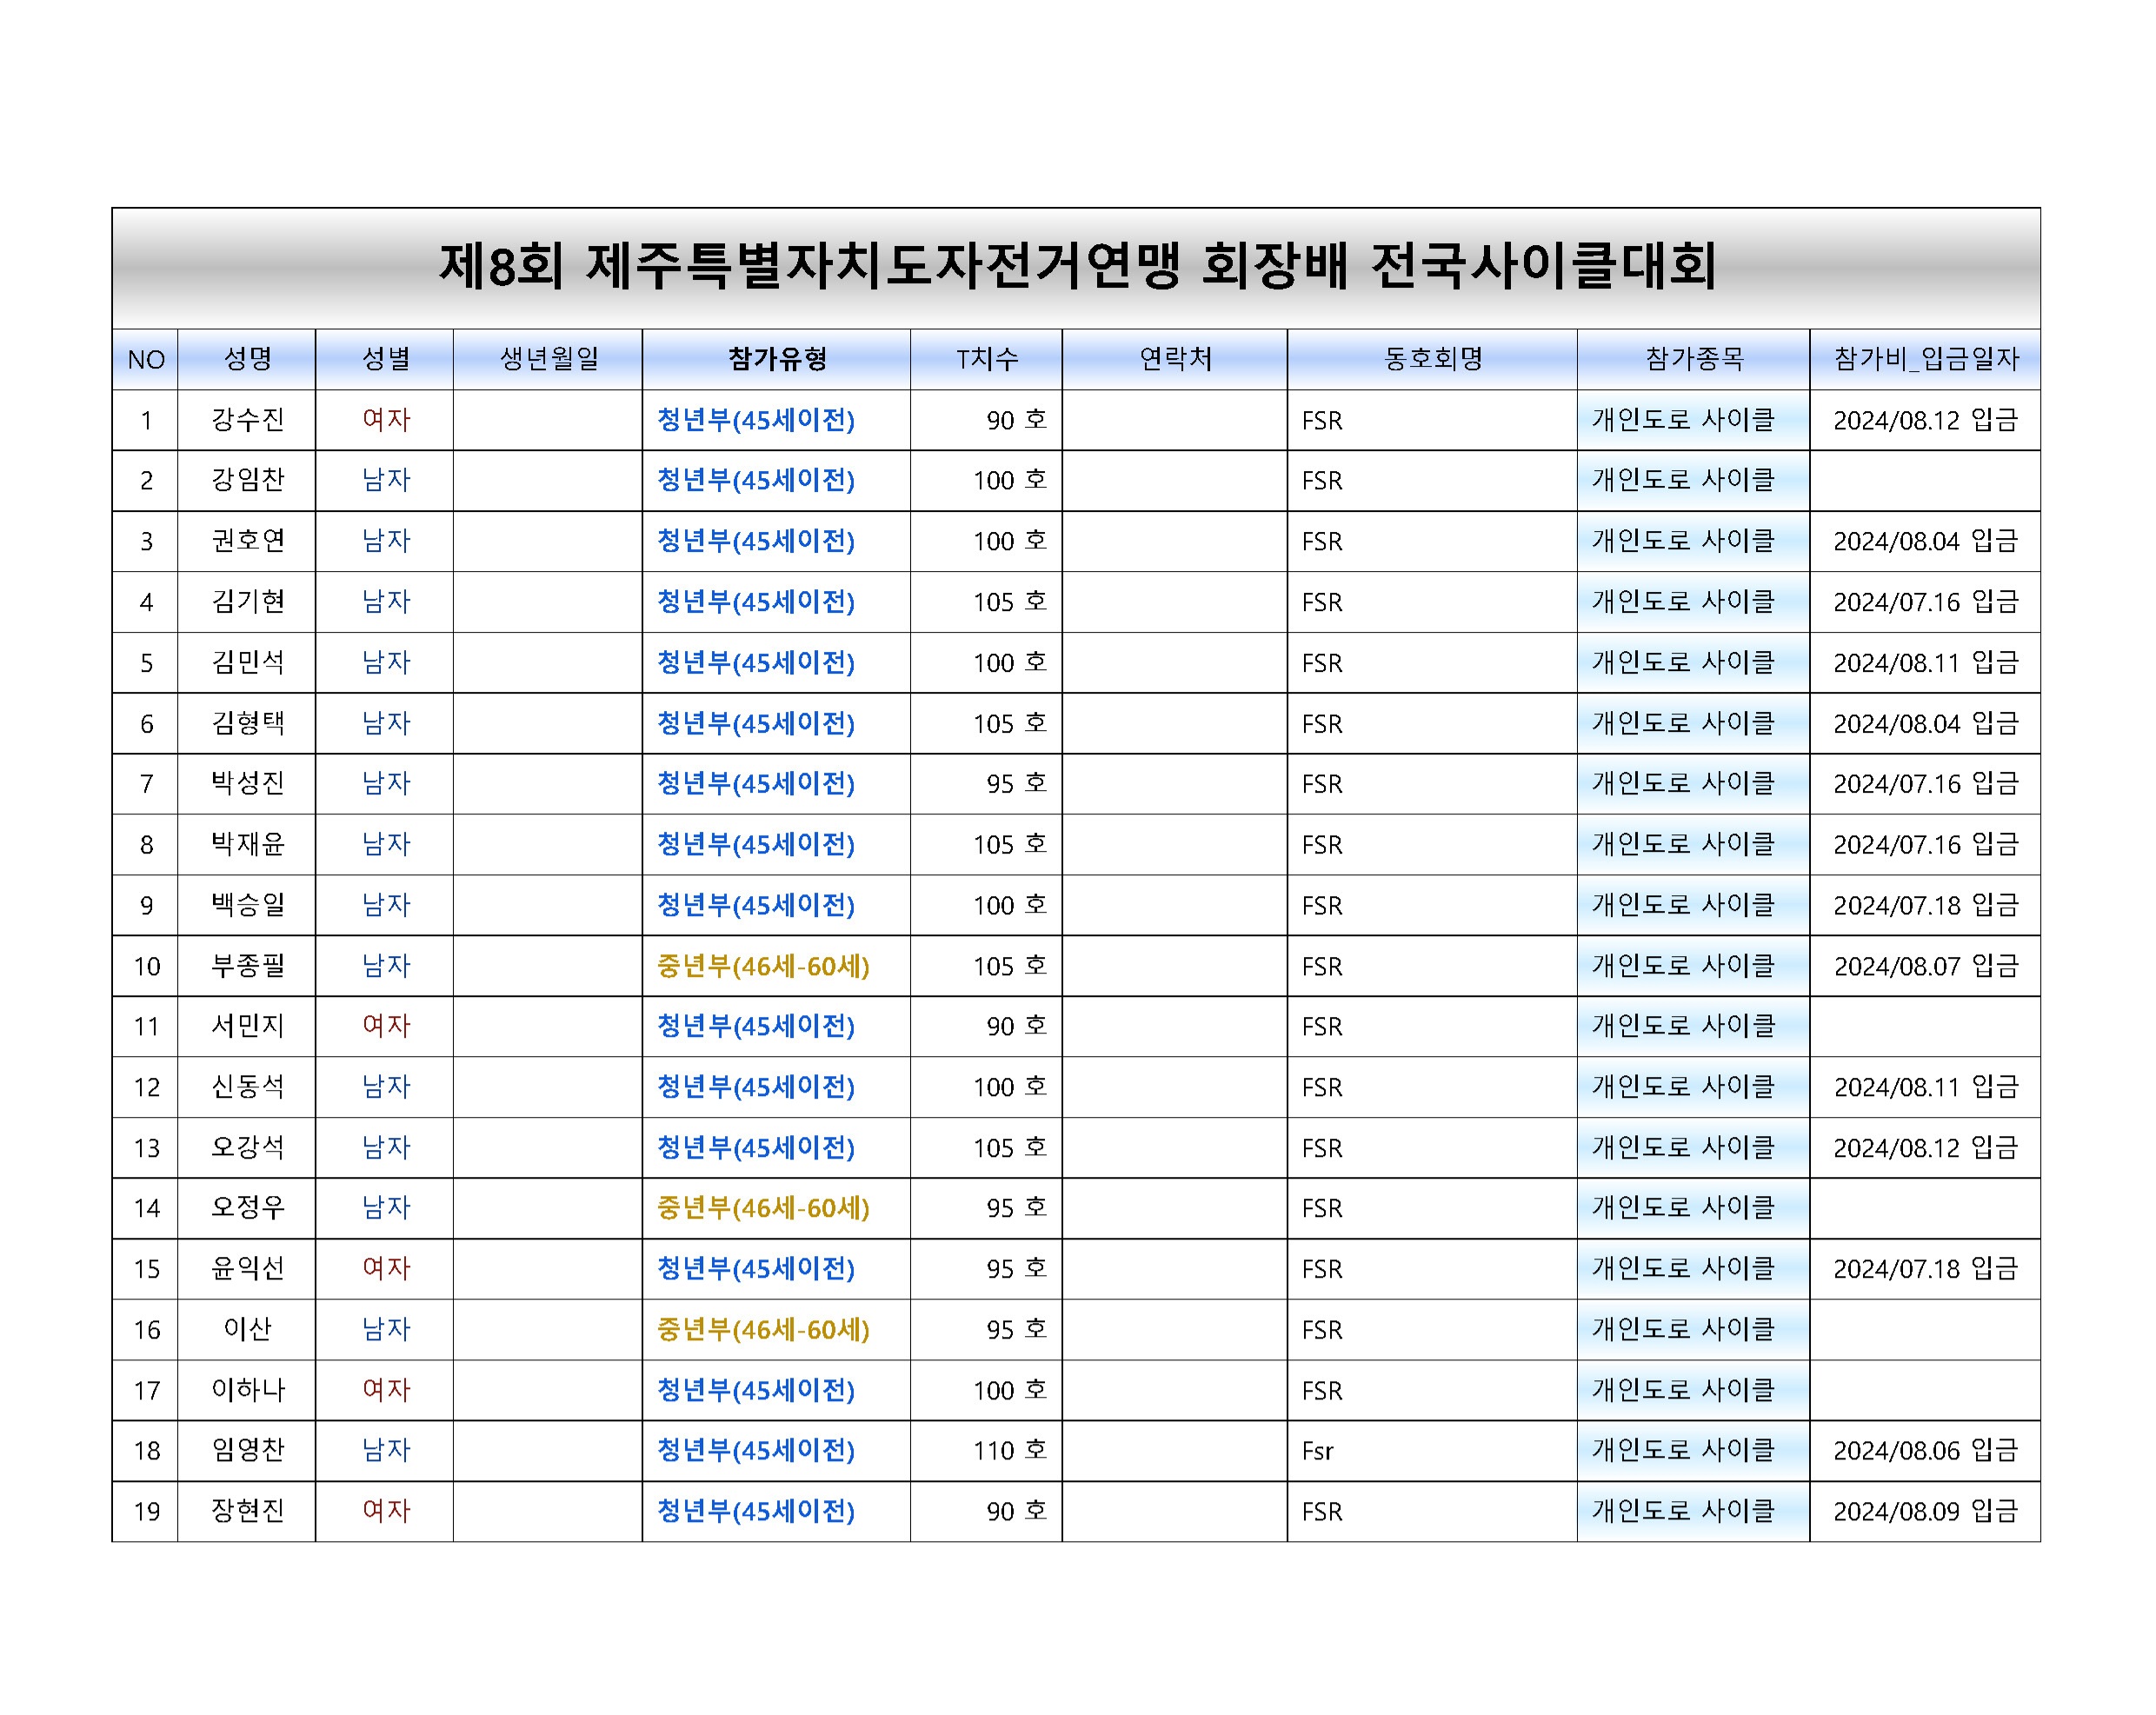
Task: Click 중년부(46세-60세) in 이산's row
Action: pyautogui.click(x=763, y=1331)
